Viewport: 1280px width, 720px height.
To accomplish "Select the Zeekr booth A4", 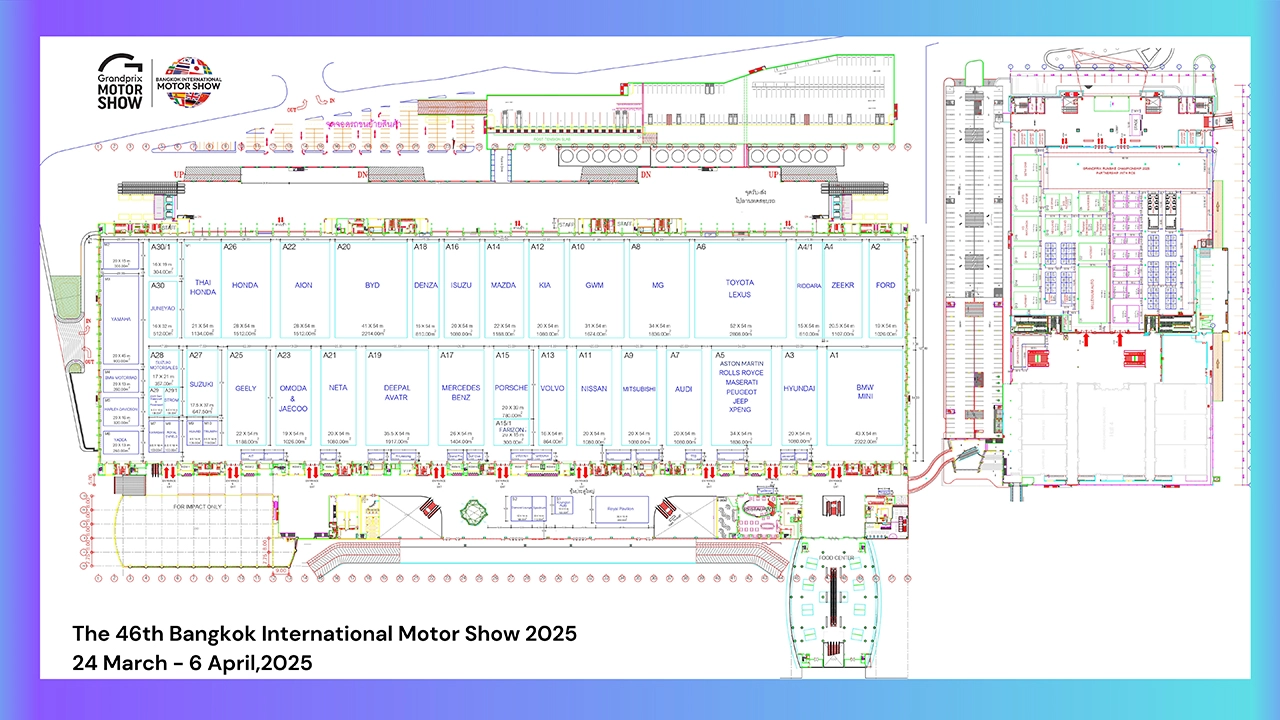I will coord(843,286).
